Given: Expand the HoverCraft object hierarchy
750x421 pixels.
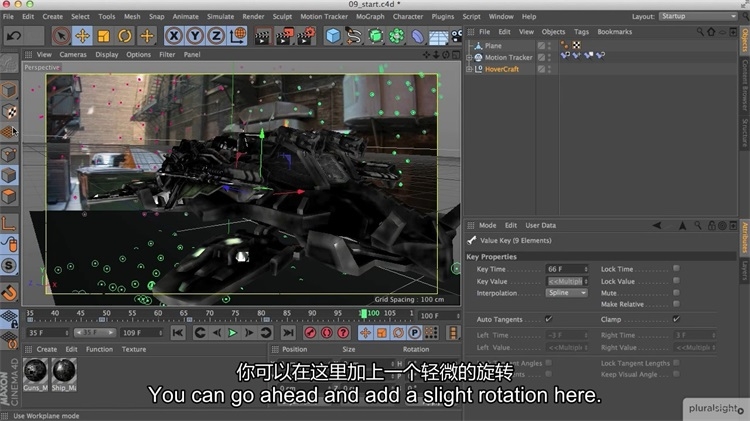Looking at the screenshot, I should [469, 69].
